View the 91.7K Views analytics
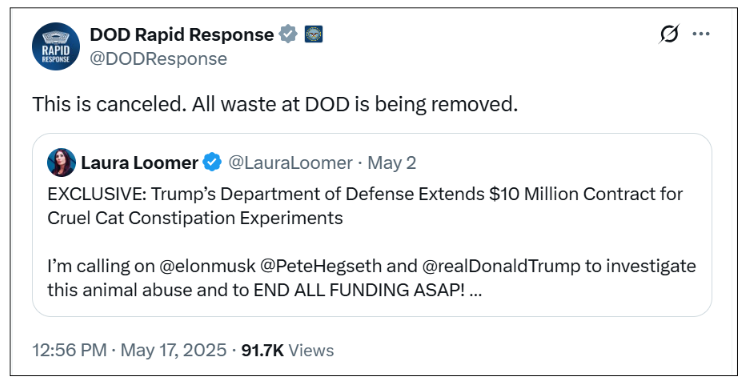The image size is (750, 381). point(287,350)
